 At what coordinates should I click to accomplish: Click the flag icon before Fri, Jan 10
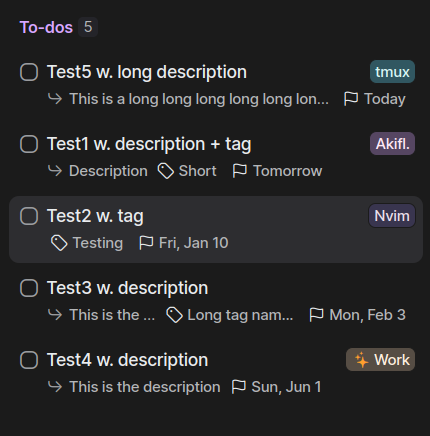[x=146, y=243]
